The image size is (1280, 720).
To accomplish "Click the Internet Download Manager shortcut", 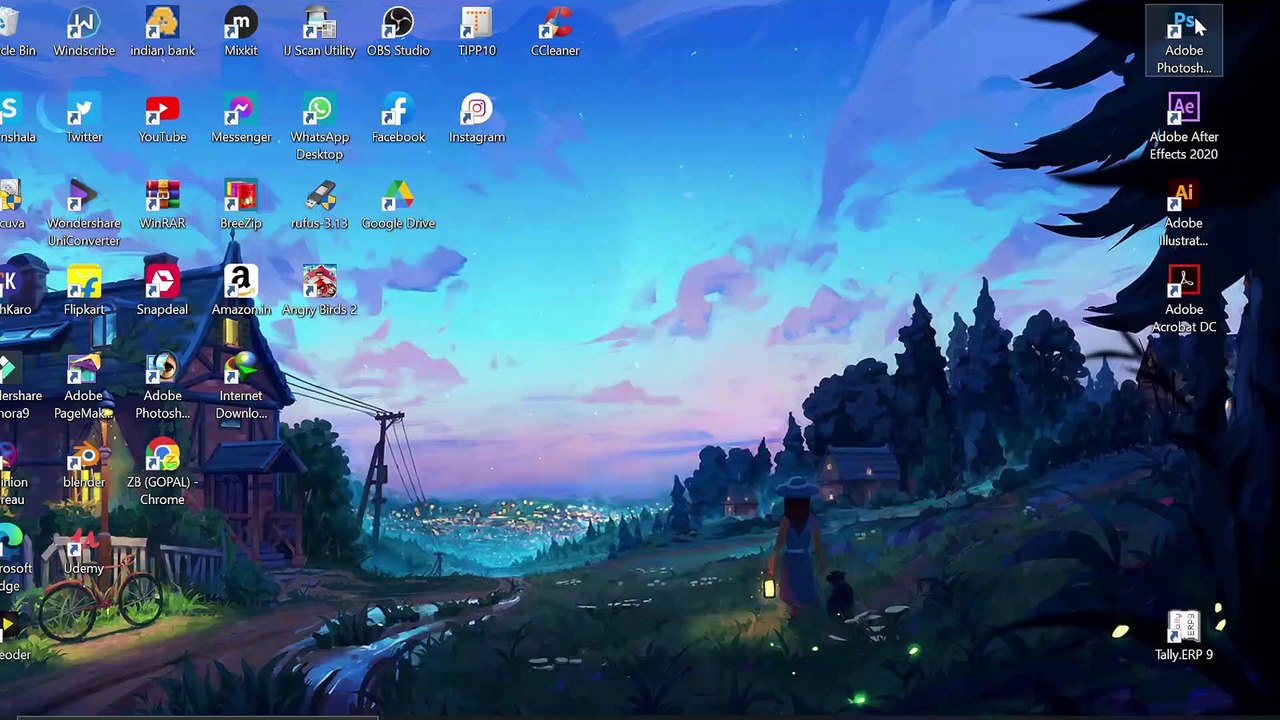I will [241, 386].
